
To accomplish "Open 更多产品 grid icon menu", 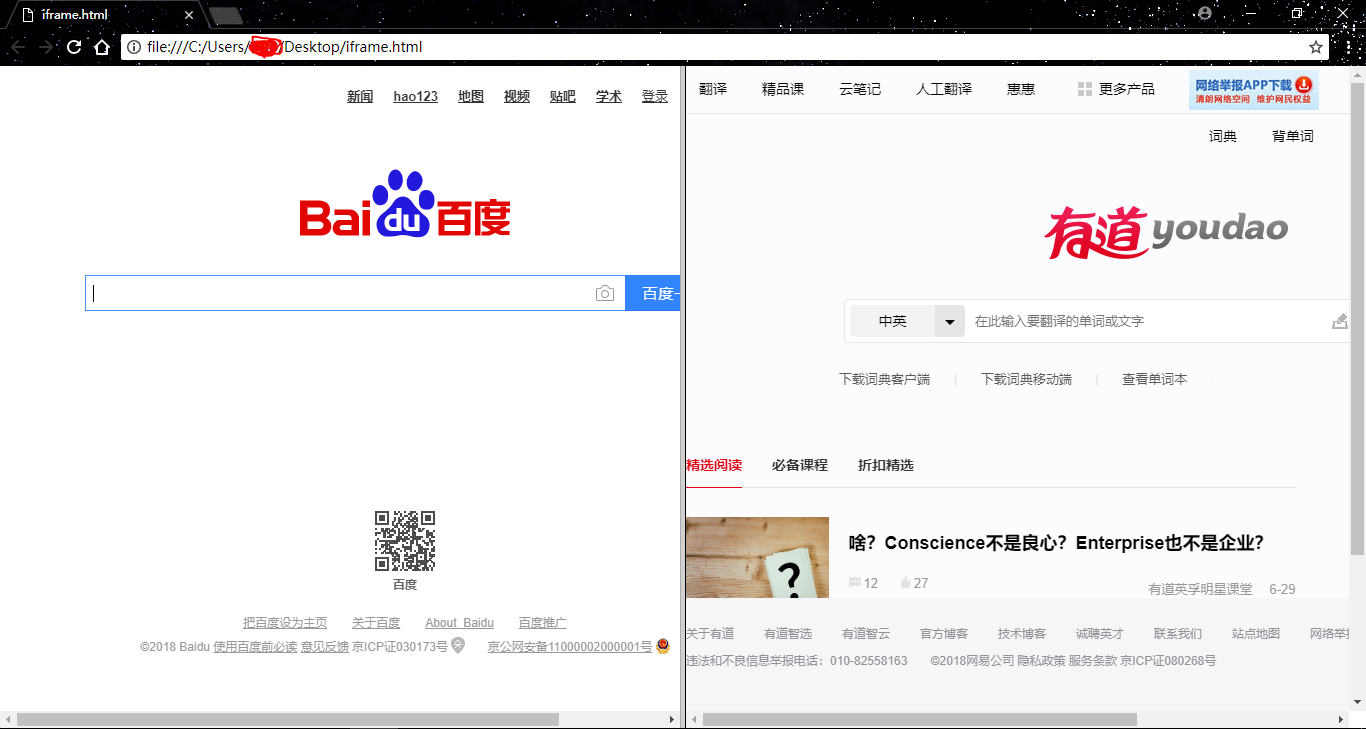I will [x=1084, y=89].
